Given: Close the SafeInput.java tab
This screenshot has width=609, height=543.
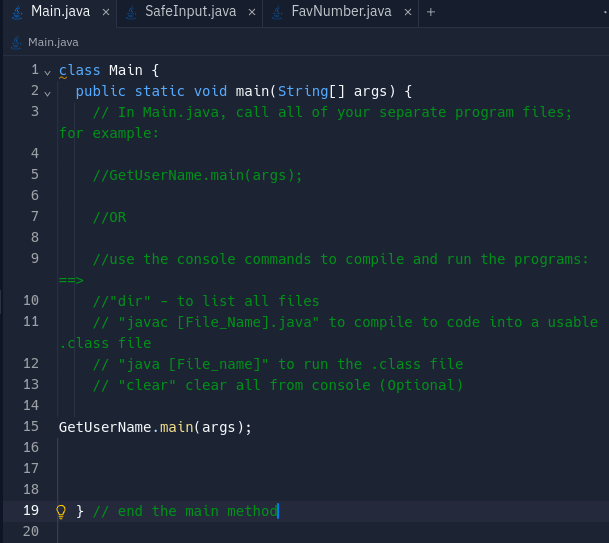Looking at the screenshot, I should [x=252, y=12].
